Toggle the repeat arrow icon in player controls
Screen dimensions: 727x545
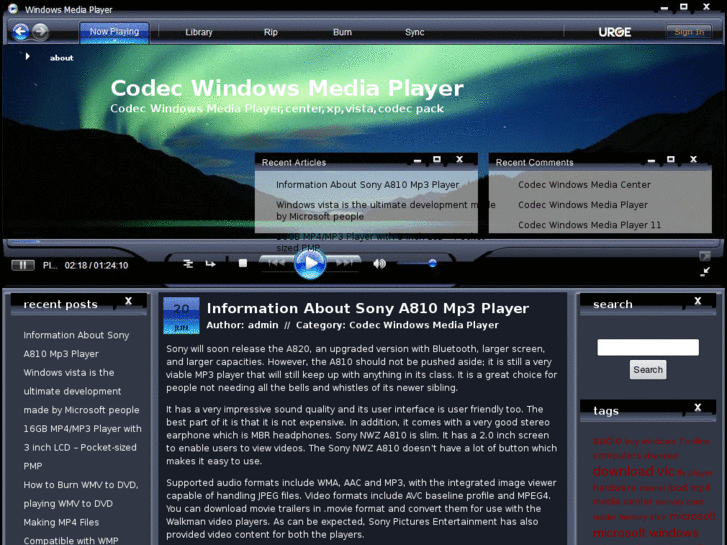[210, 263]
